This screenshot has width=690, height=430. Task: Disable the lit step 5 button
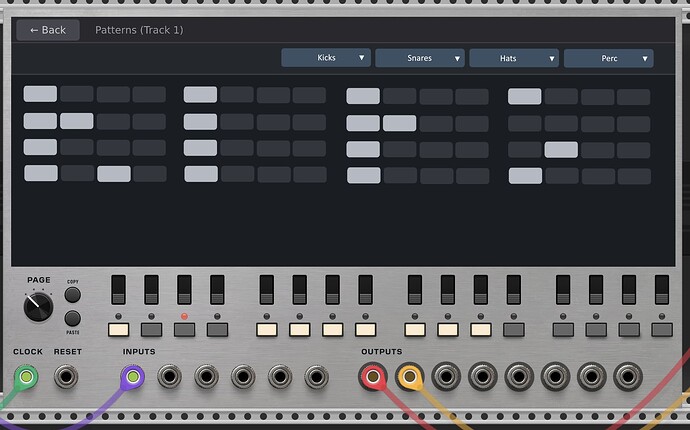pos(267,330)
